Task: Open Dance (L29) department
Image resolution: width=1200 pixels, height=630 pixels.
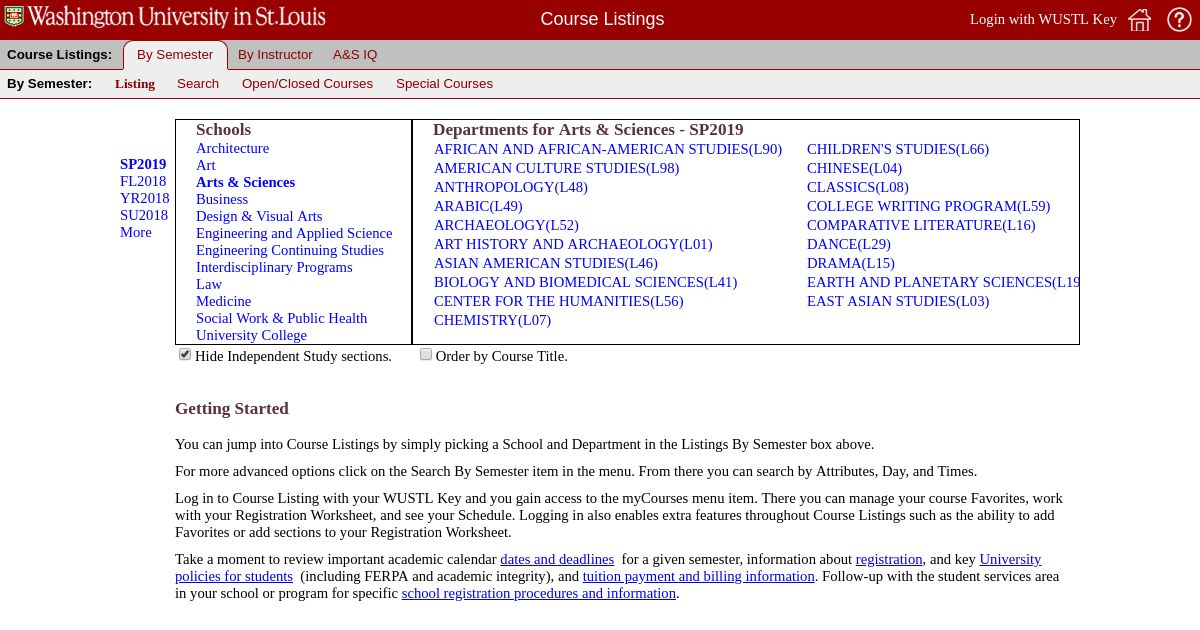Action: (849, 244)
